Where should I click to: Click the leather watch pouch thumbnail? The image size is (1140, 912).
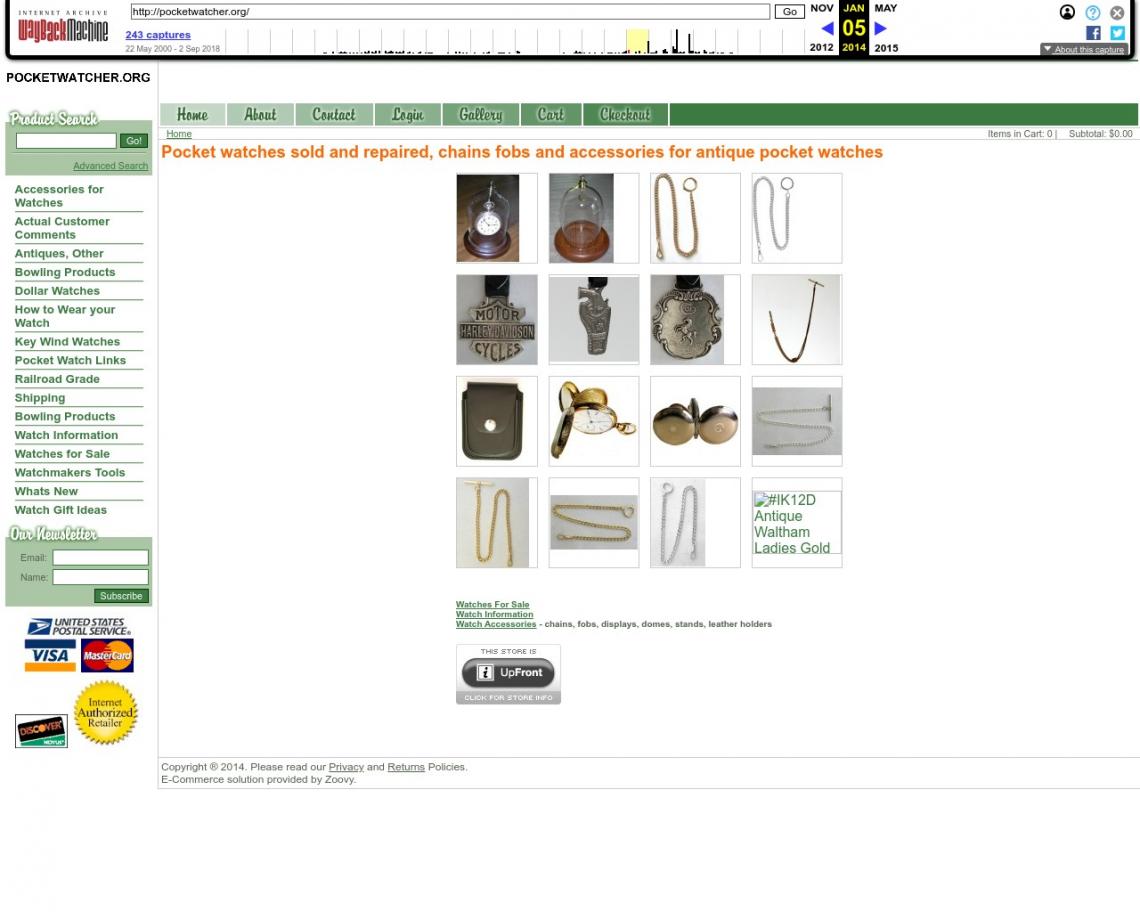497,421
